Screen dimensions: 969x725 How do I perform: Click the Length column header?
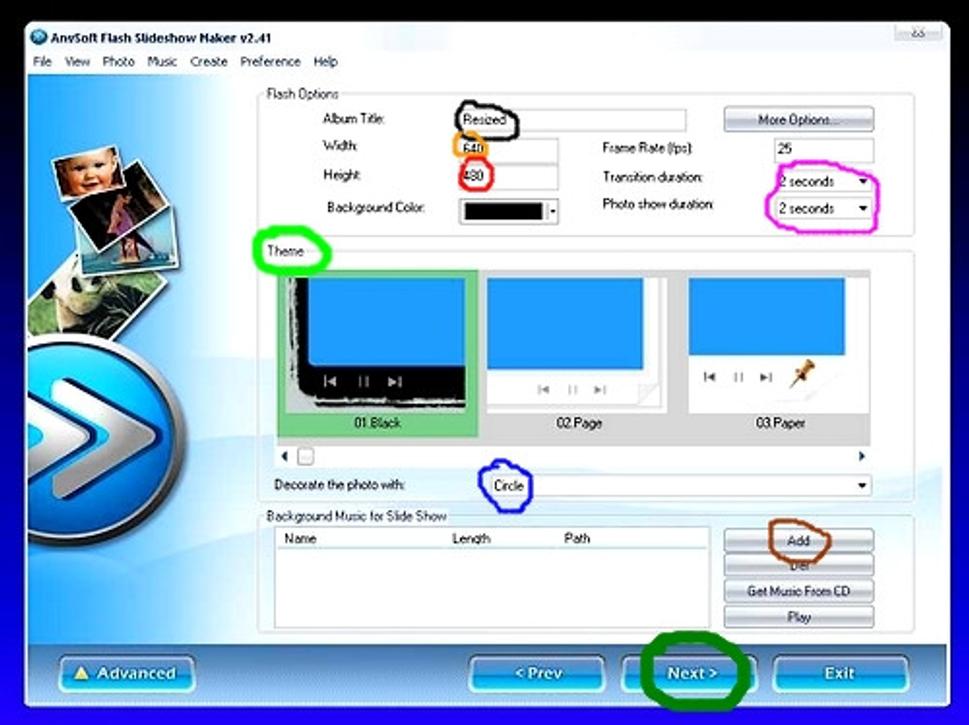[471, 538]
